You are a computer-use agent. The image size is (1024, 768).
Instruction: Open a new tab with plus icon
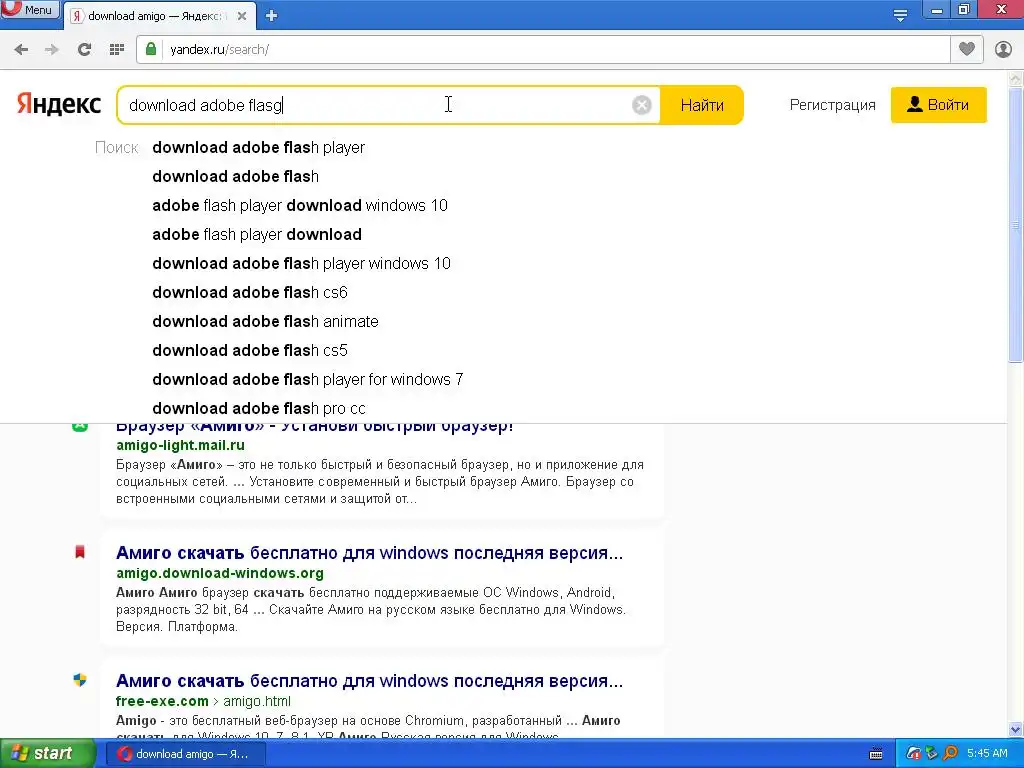272,16
